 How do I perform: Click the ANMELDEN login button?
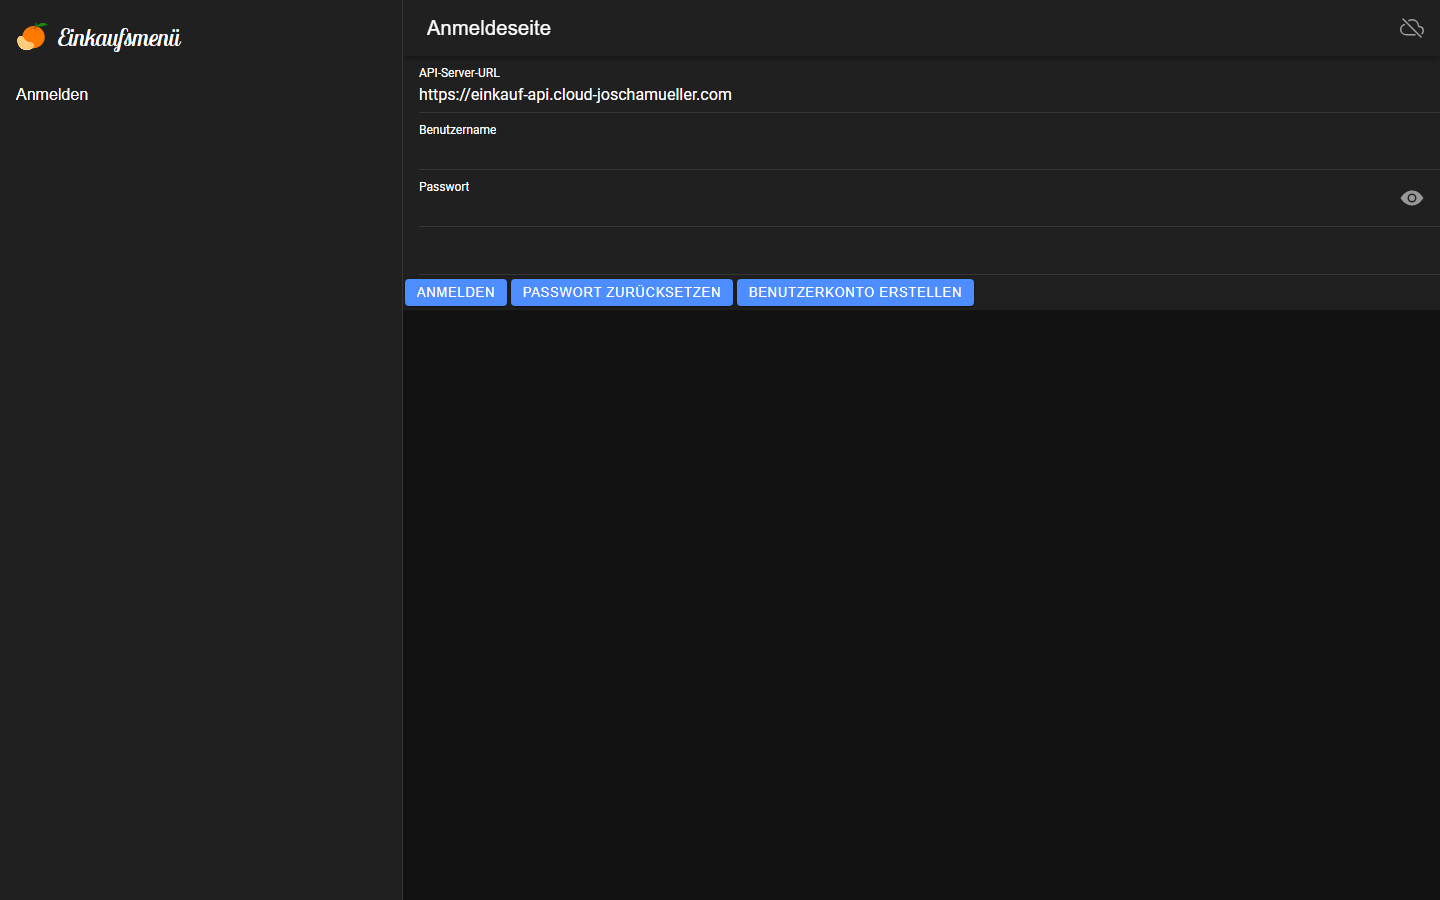coord(456,292)
